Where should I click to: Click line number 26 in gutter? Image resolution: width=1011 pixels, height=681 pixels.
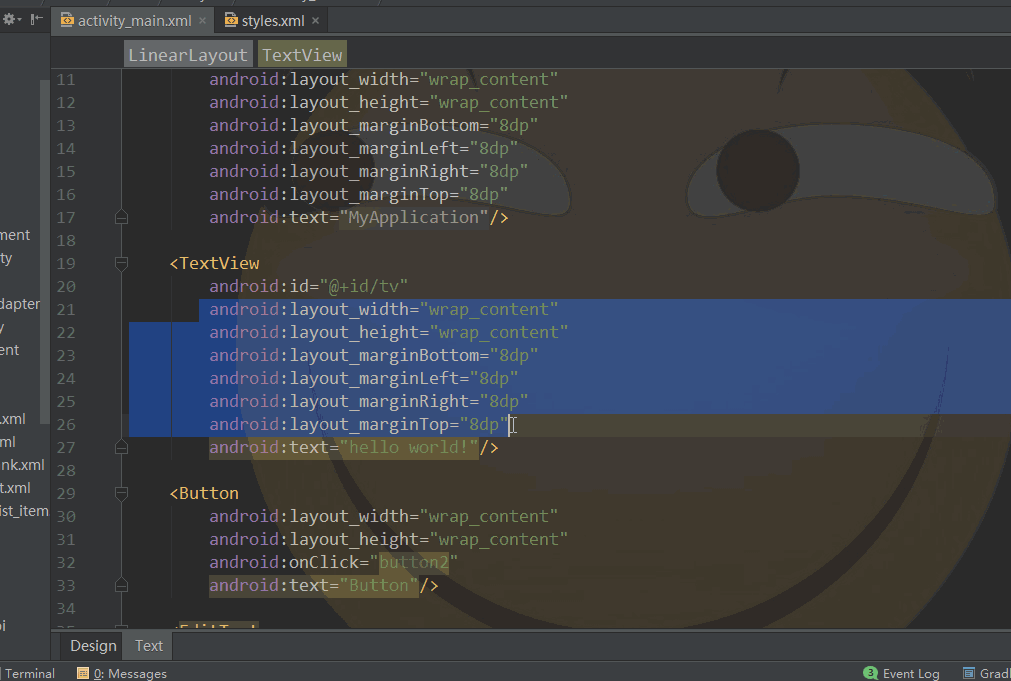click(x=66, y=424)
